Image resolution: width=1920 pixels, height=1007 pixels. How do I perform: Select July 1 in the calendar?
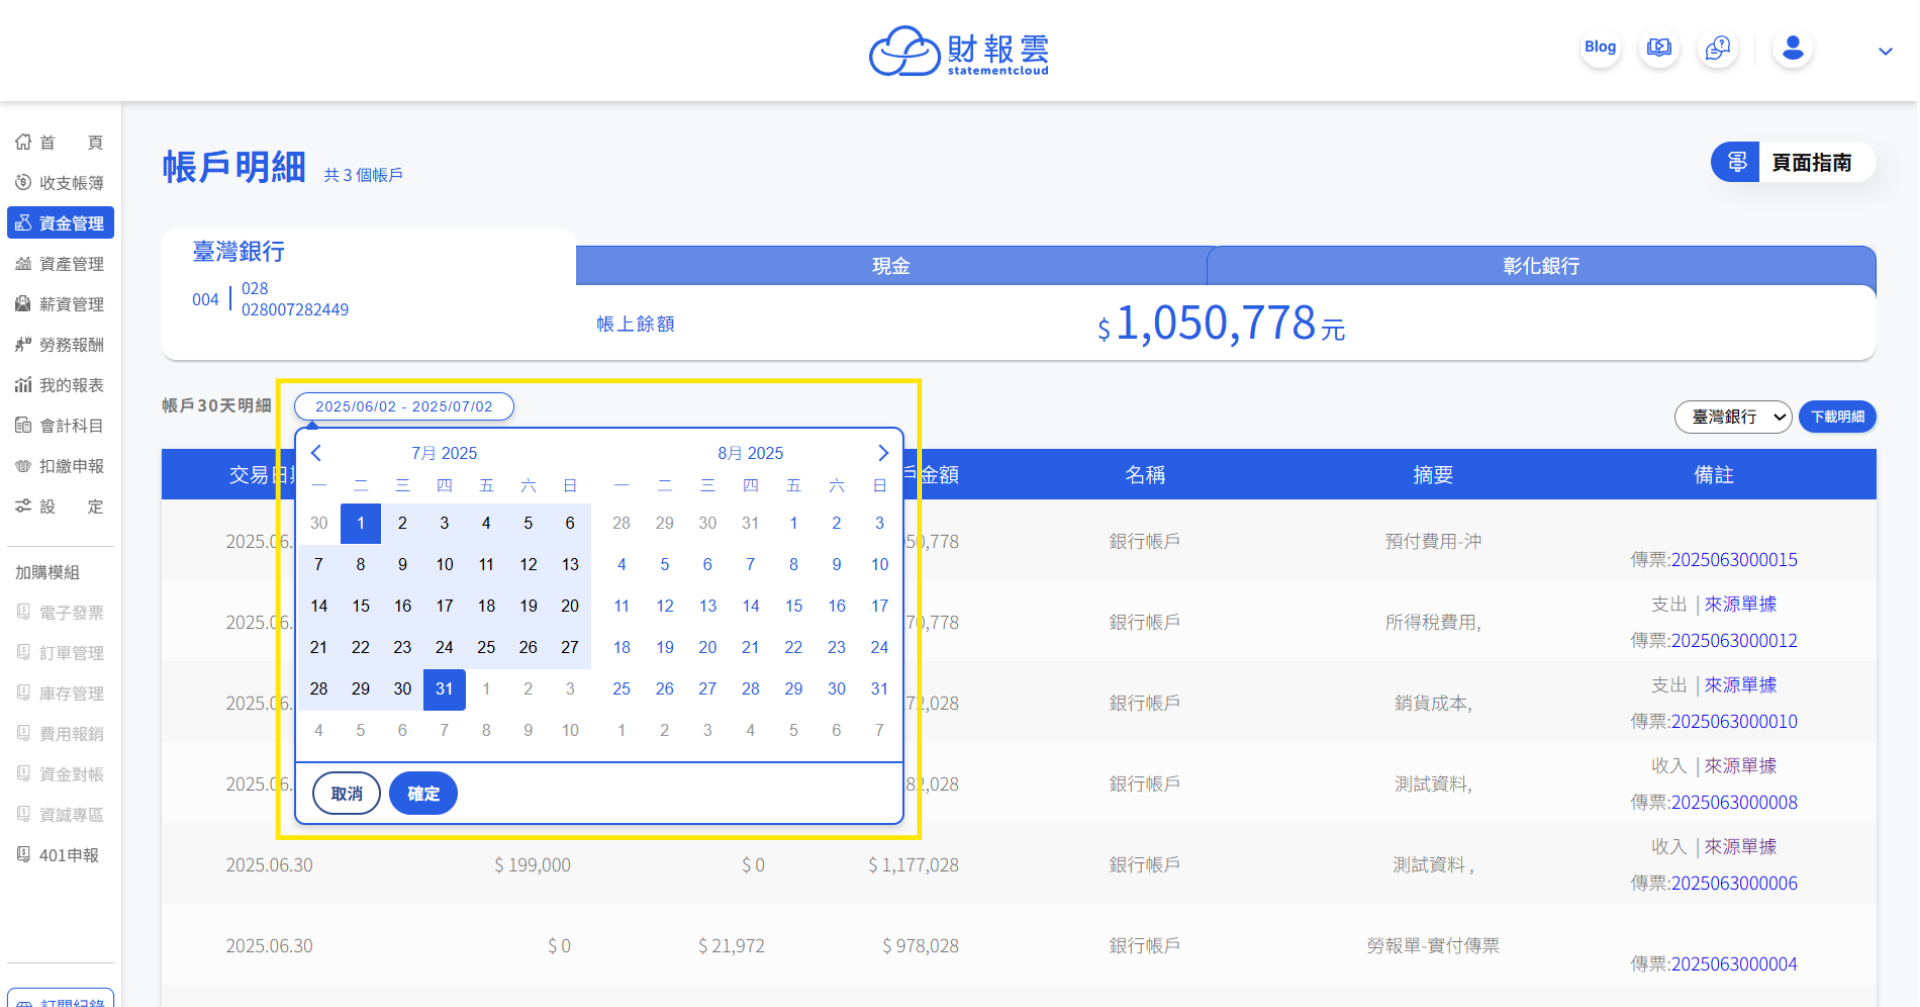coord(361,523)
